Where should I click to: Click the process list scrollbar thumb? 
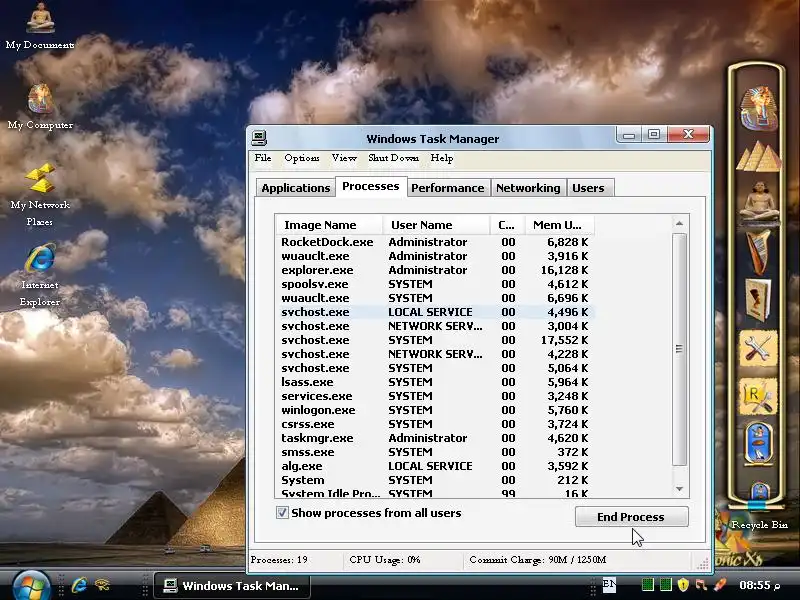[679, 349]
